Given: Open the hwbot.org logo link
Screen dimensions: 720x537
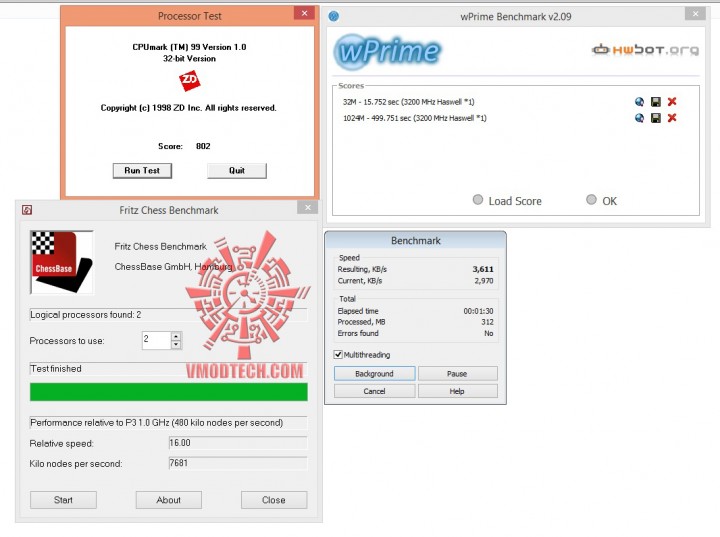Looking at the screenshot, I should 645,49.
